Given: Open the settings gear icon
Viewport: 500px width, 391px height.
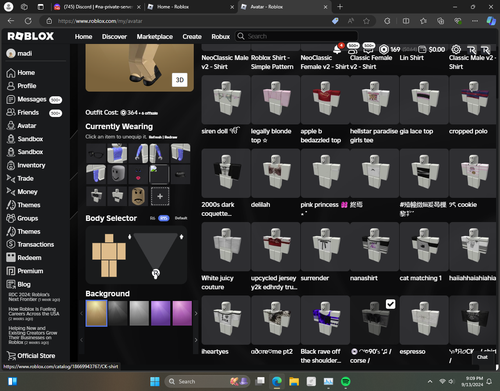Looking at the screenshot, I should tap(456, 49).
